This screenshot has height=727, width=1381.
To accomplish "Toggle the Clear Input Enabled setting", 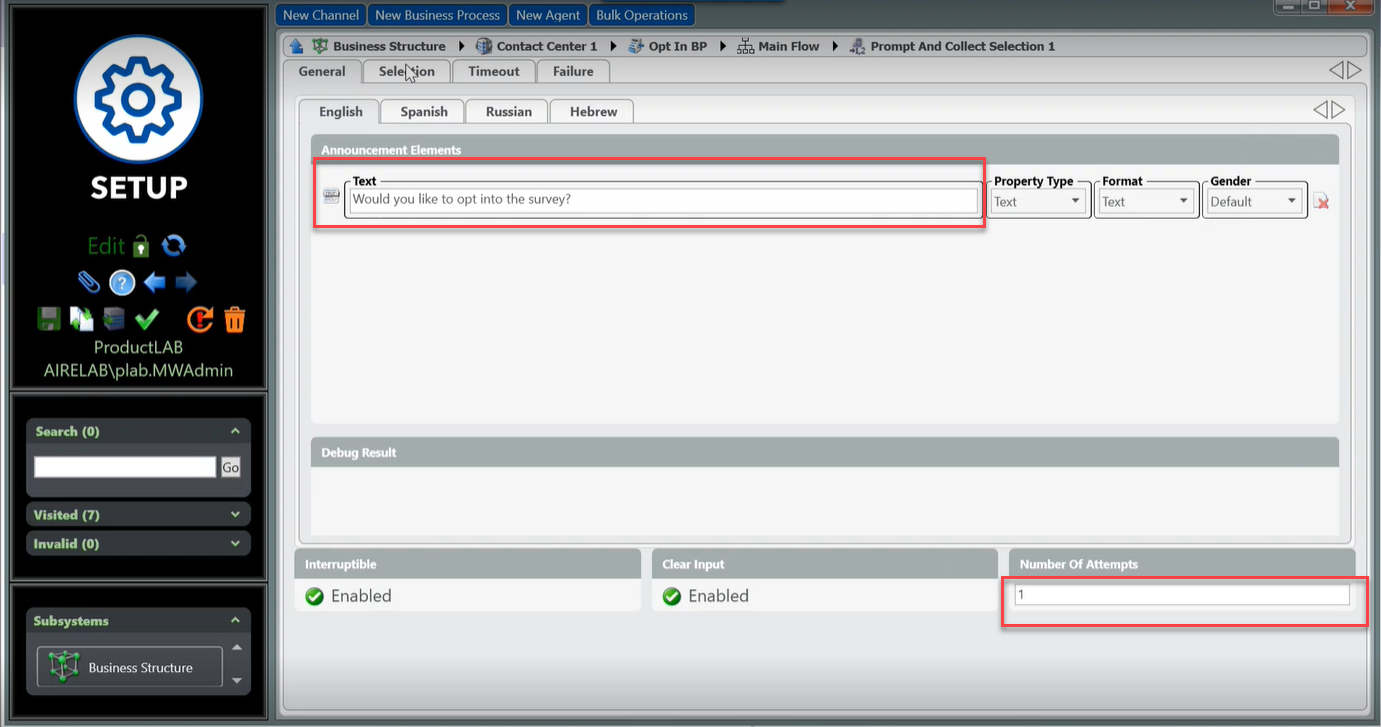I will (706, 596).
